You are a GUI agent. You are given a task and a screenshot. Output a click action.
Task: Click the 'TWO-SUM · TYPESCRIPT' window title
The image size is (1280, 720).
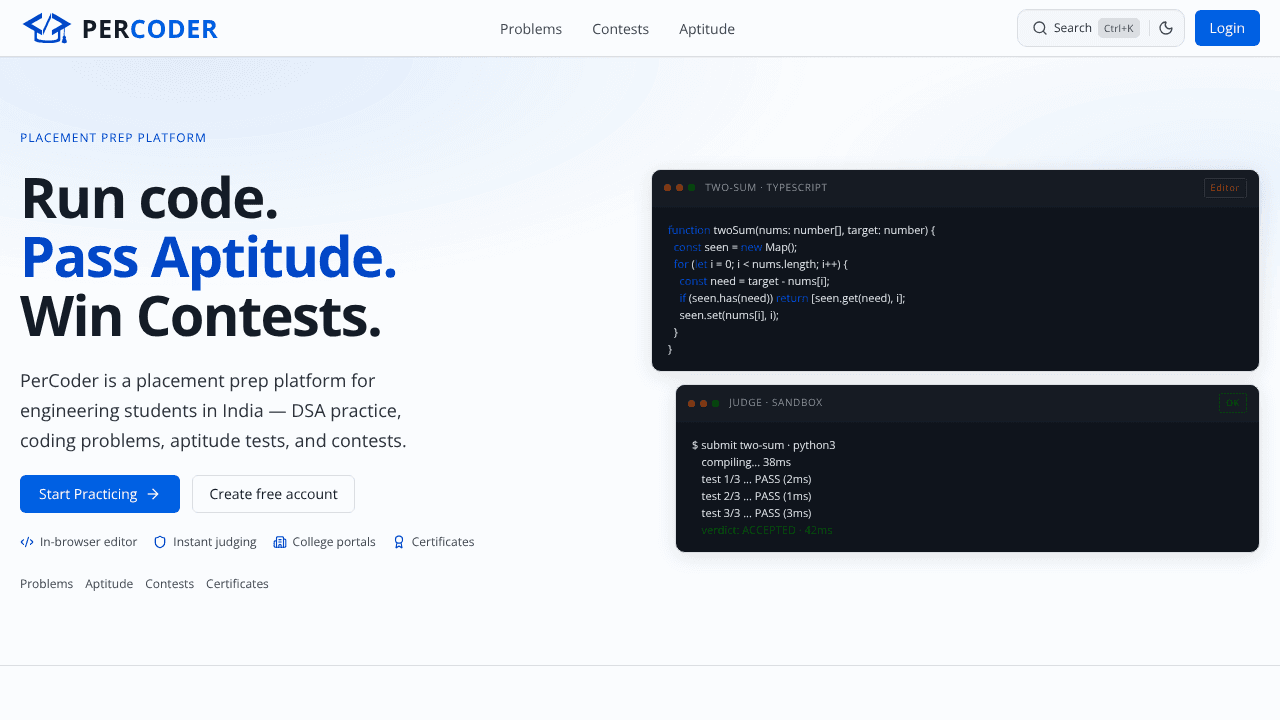tap(766, 188)
